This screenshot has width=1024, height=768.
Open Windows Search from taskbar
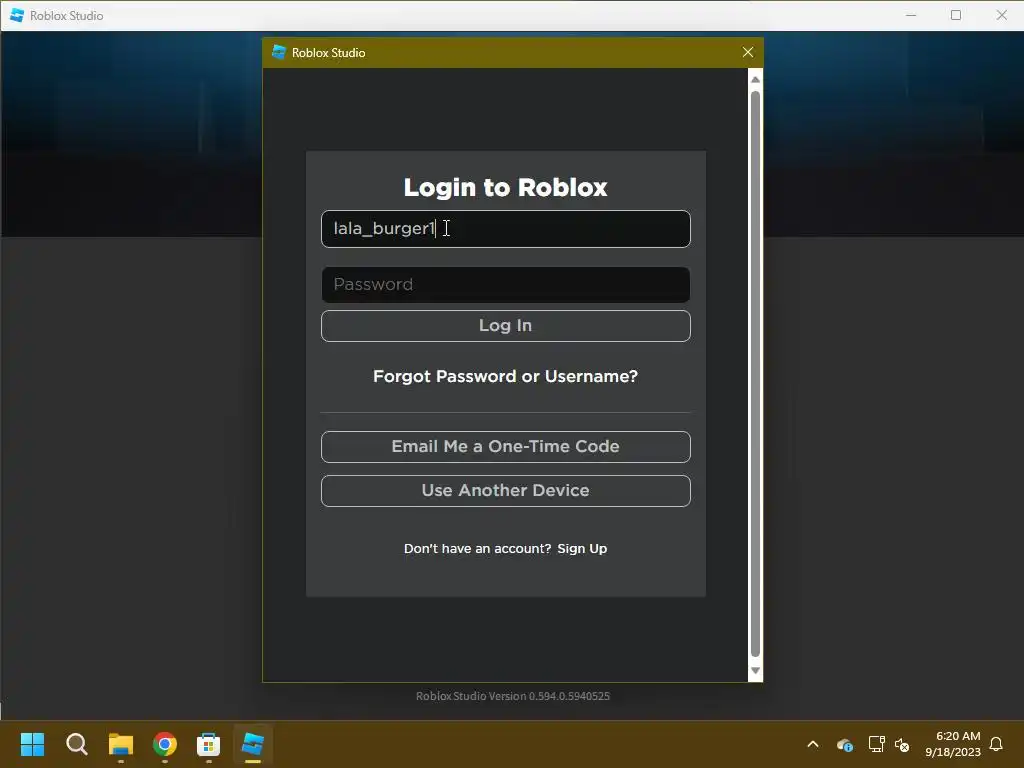pyautogui.click(x=76, y=744)
